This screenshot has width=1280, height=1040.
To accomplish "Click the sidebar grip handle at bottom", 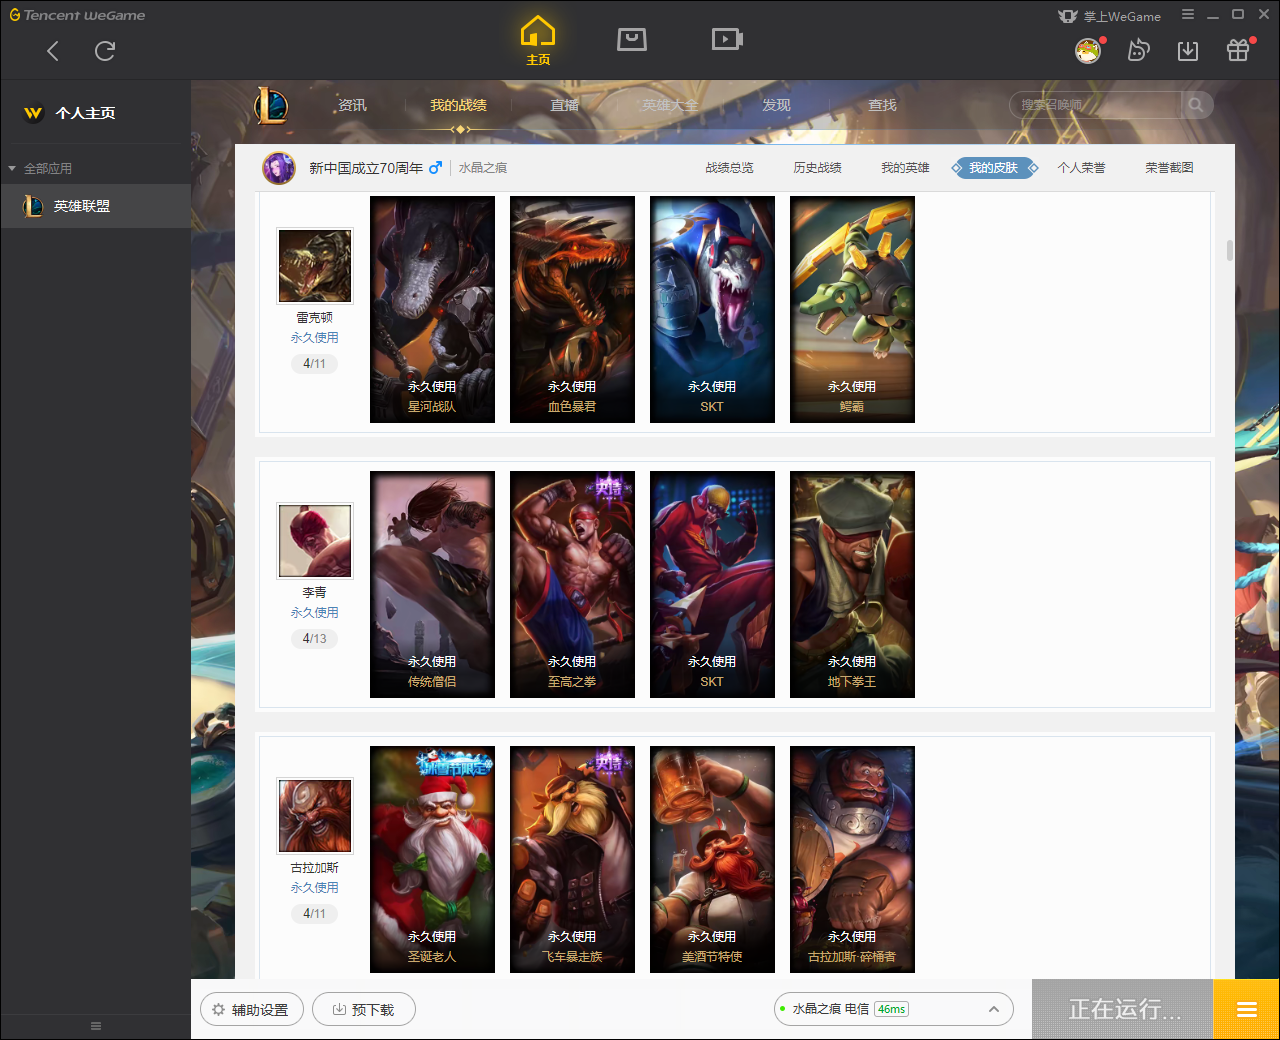I will 96,1026.
